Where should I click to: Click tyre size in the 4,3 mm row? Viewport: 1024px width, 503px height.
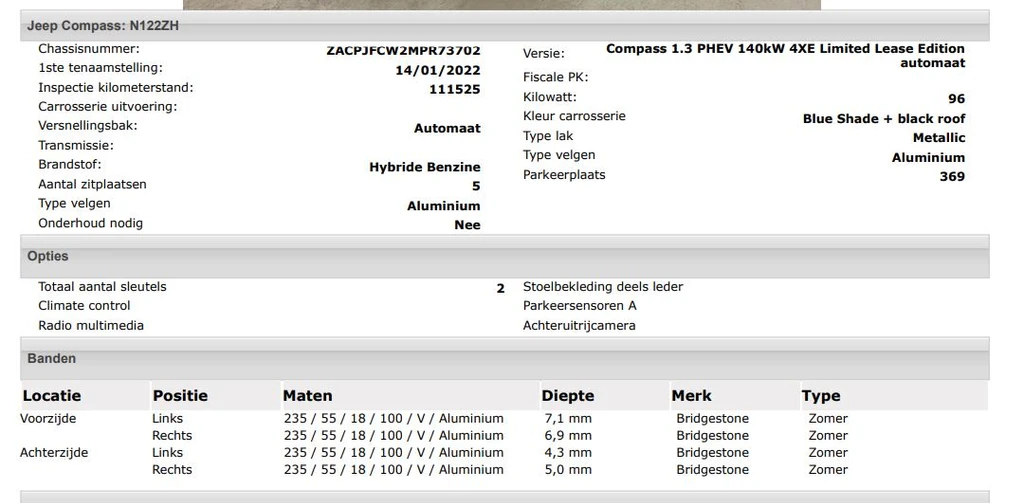pos(394,453)
